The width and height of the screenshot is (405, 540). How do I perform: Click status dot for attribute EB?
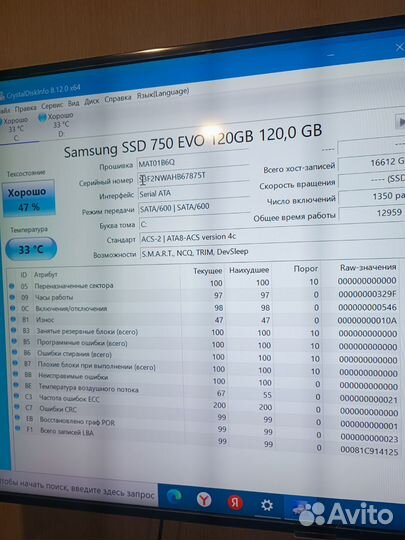(18, 418)
